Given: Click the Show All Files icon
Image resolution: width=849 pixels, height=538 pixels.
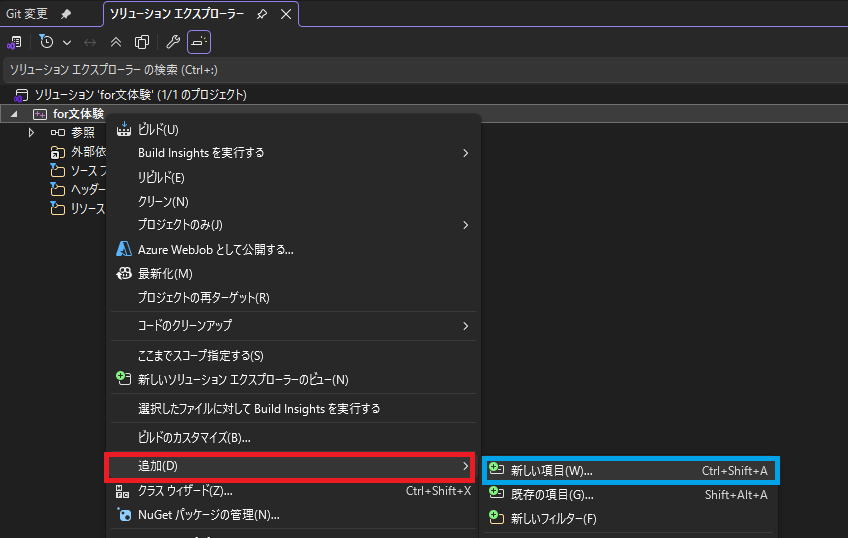Looking at the screenshot, I should [x=142, y=42].
